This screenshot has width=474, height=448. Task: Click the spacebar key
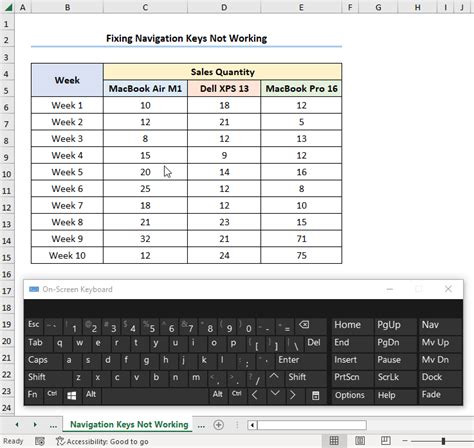(155, 396)
